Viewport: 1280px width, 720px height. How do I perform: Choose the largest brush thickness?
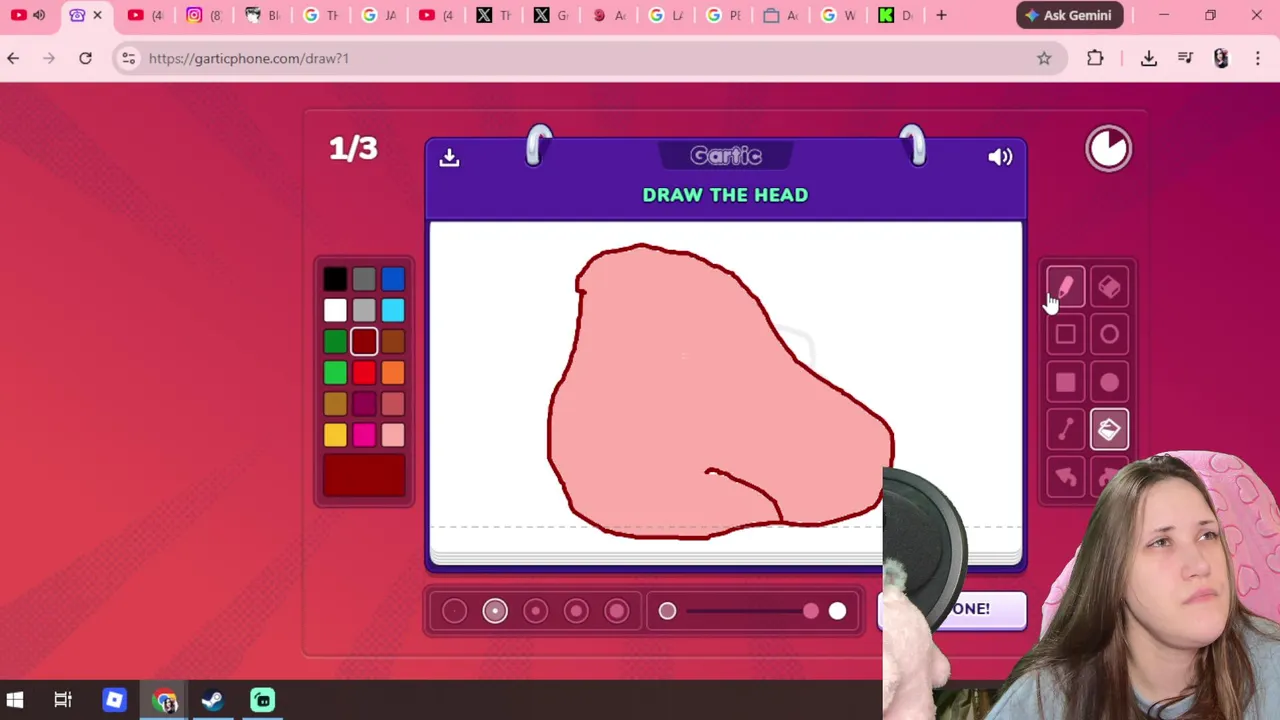coord(616,611)
